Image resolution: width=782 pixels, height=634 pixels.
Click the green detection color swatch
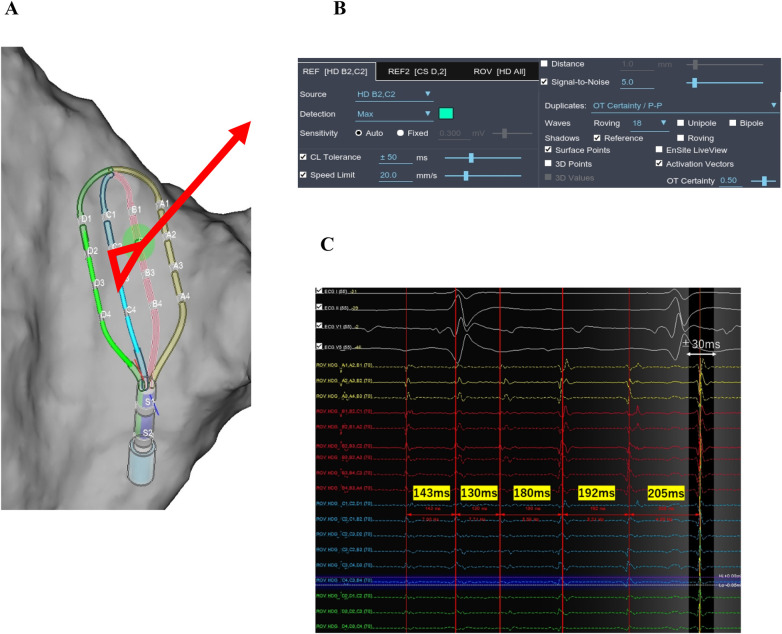446,114
